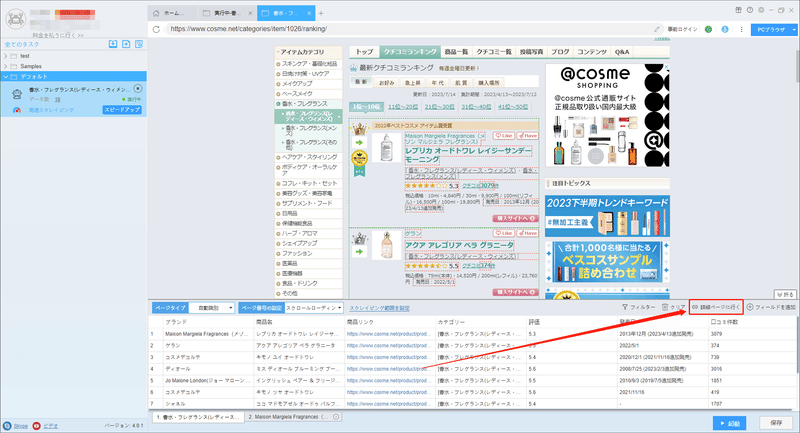
Task: Expand the Samples folder in the task tree
Action: (x=6, y=66)
